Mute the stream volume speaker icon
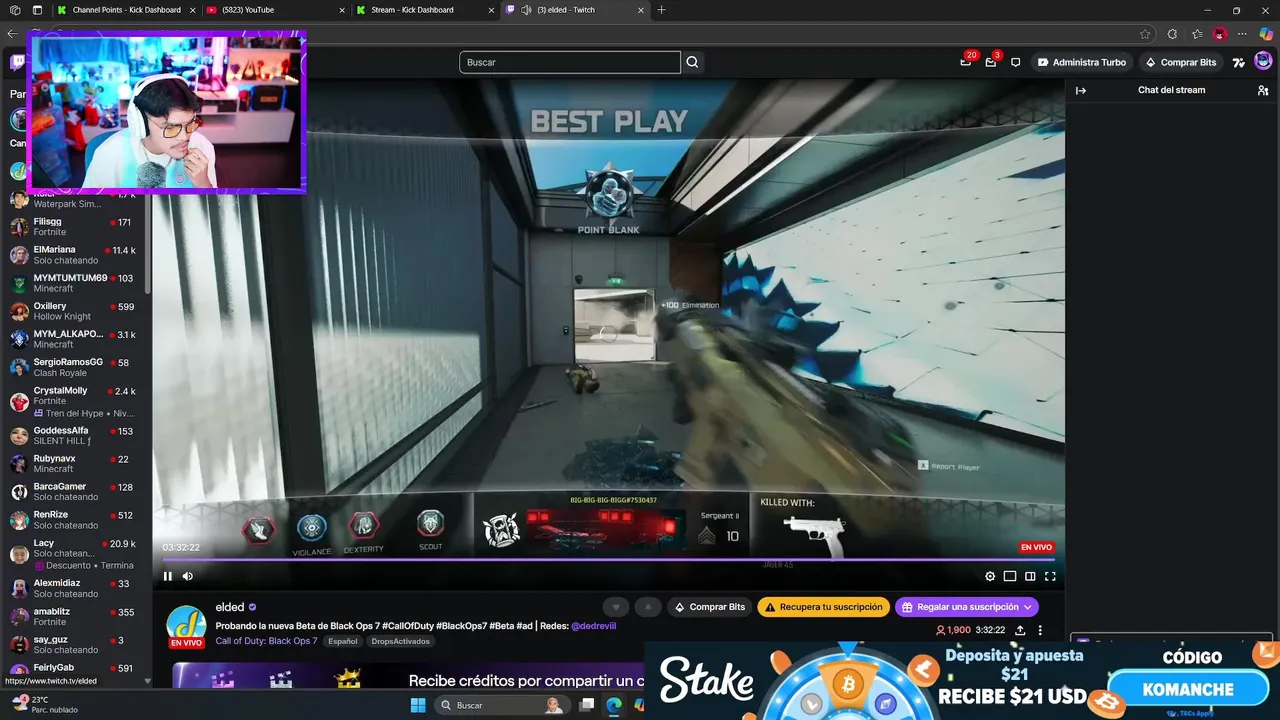Viewport: 1280px width, 720px height. tap(187, 576)
